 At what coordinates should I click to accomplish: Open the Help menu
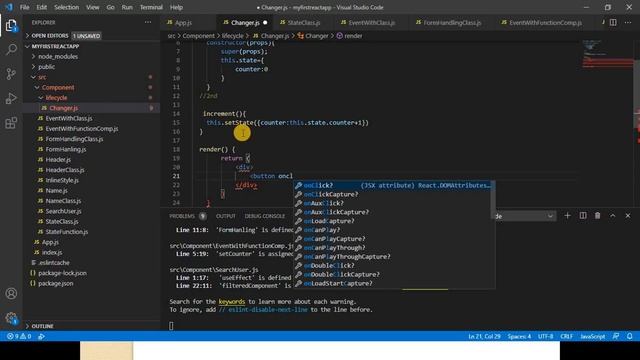176,7
